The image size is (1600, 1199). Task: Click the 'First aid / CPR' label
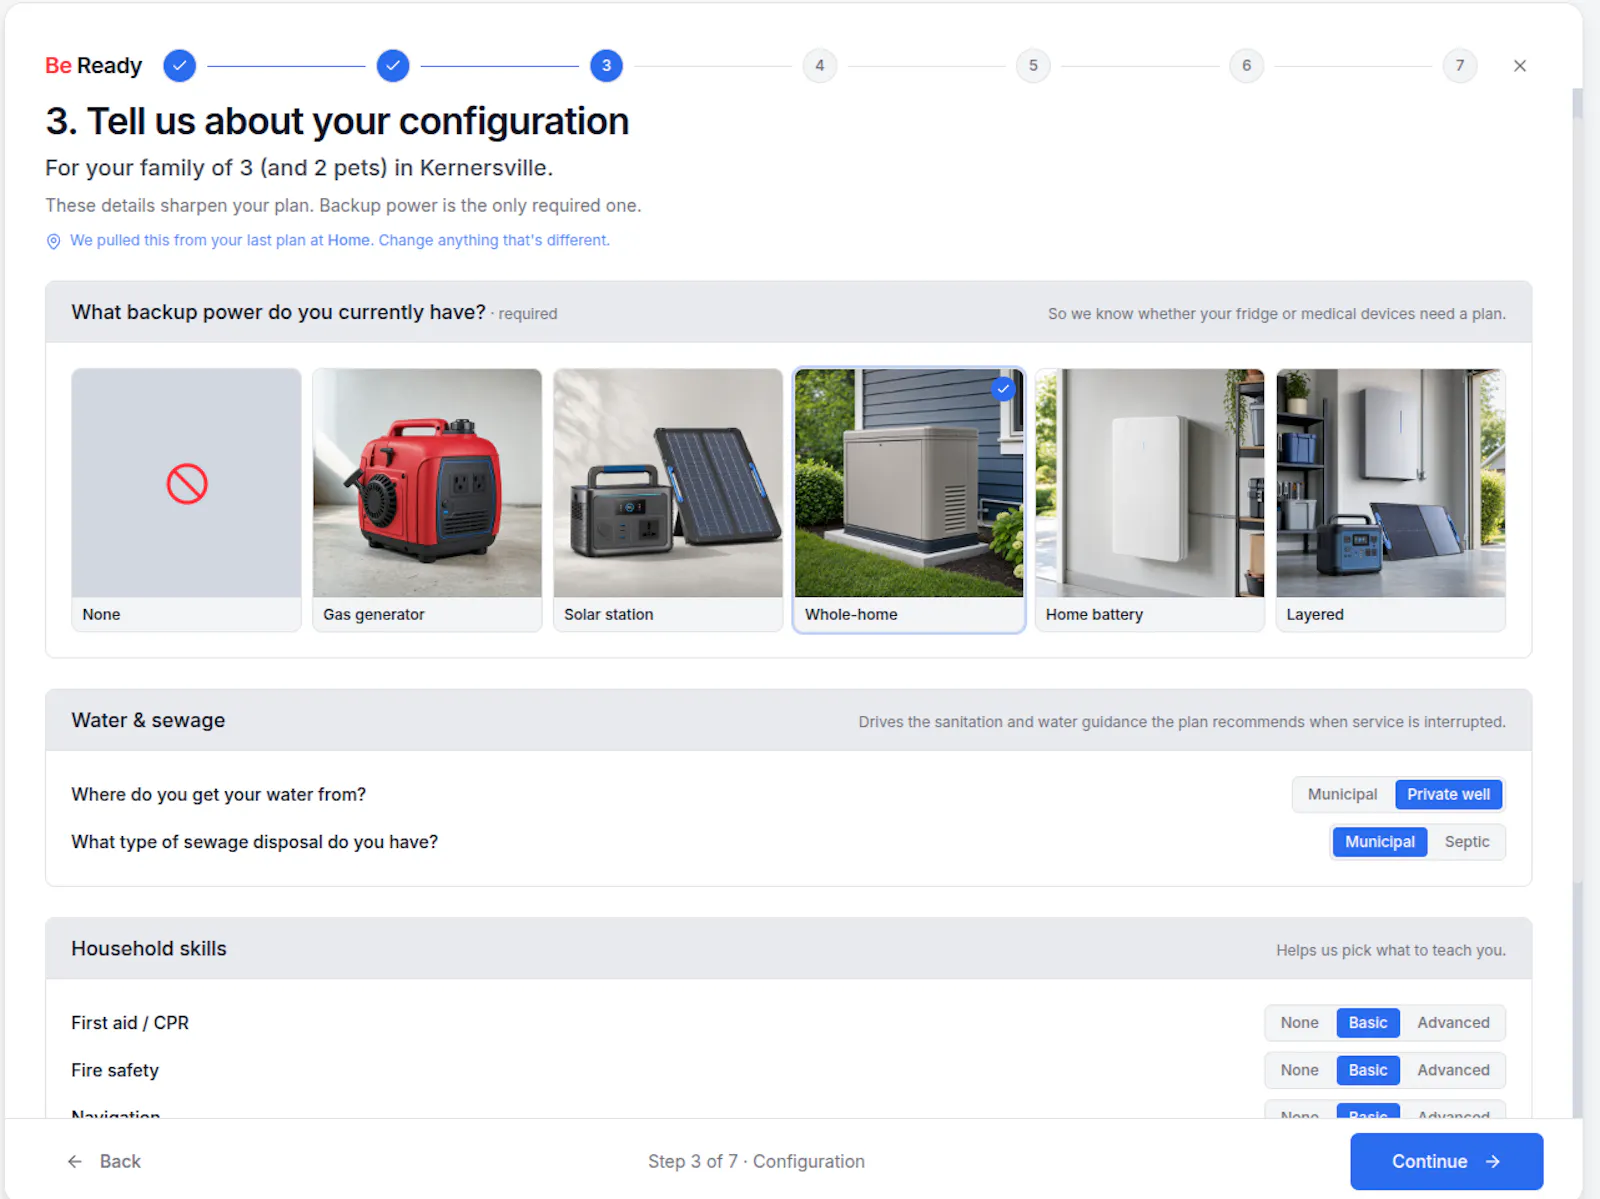point(130,1023)
